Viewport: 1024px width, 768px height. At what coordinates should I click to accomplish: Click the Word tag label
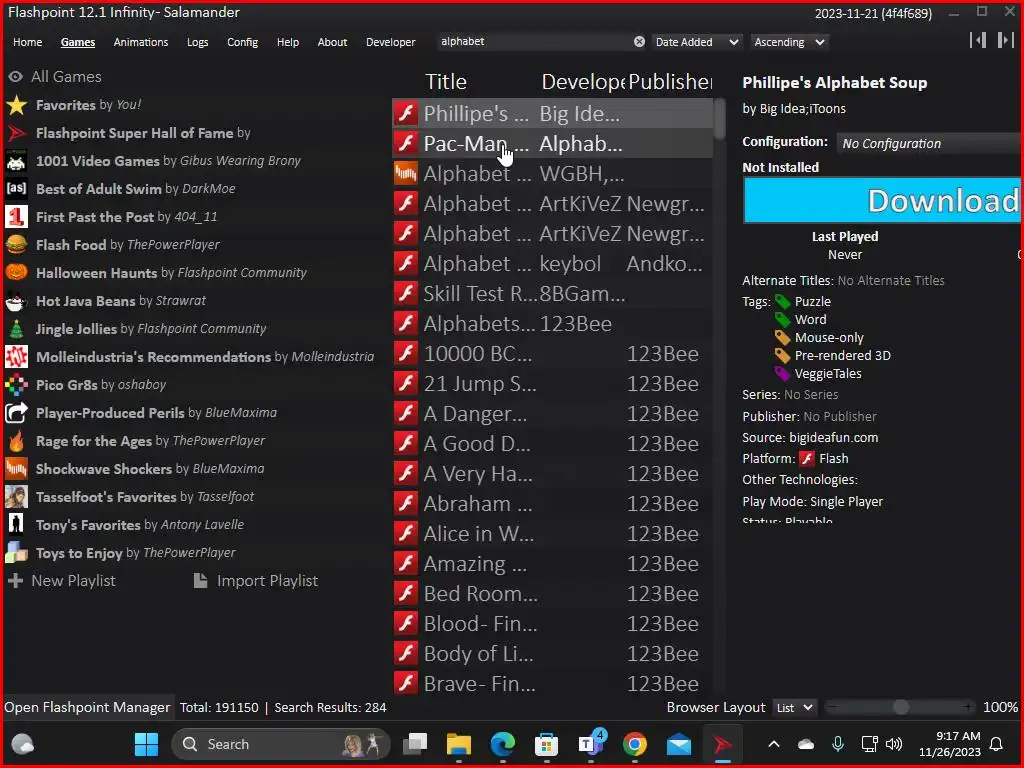coord(810,320)
